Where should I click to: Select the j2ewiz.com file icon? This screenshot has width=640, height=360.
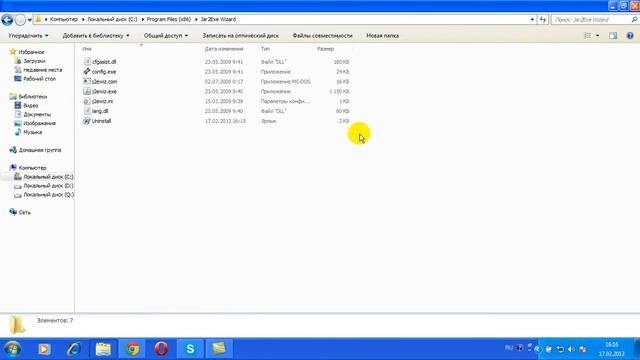(x=87, y=81)
